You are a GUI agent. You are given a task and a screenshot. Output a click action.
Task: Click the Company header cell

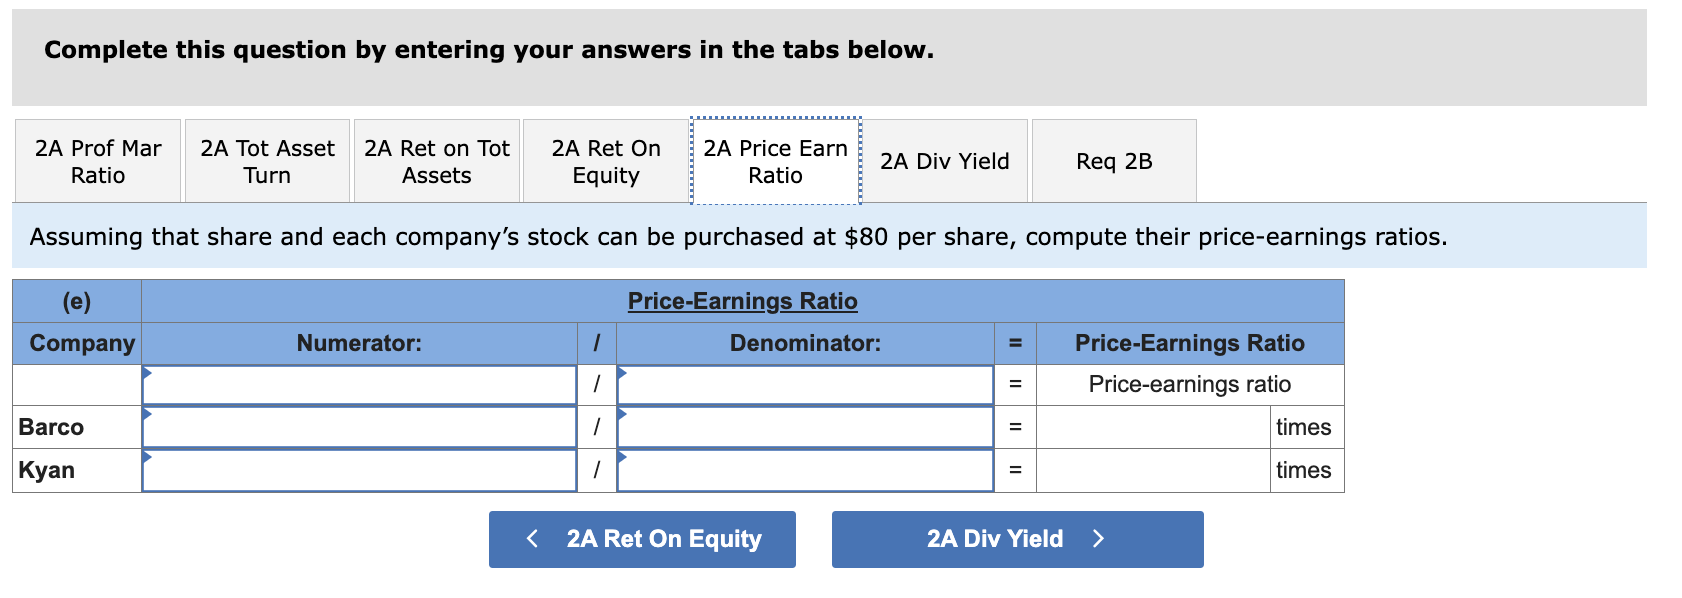click(x=78, y=343)
